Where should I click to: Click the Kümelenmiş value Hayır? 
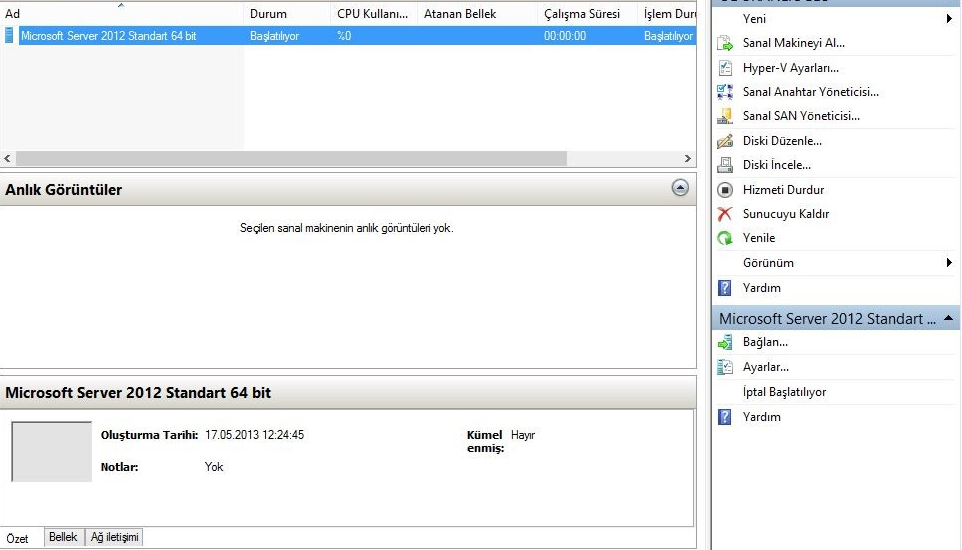click(x=523, y=435)
